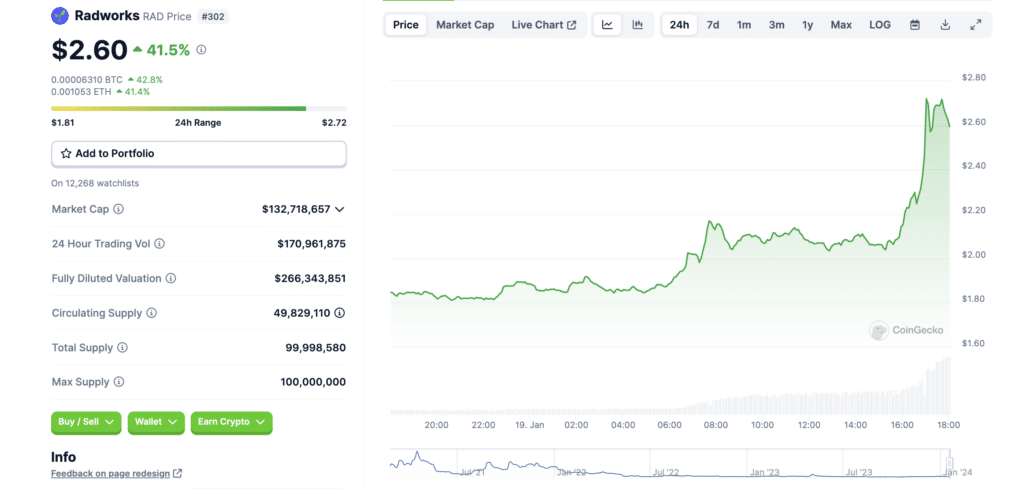Select the Max time range
1024x489 pixels.
click(x=841, y=25)
